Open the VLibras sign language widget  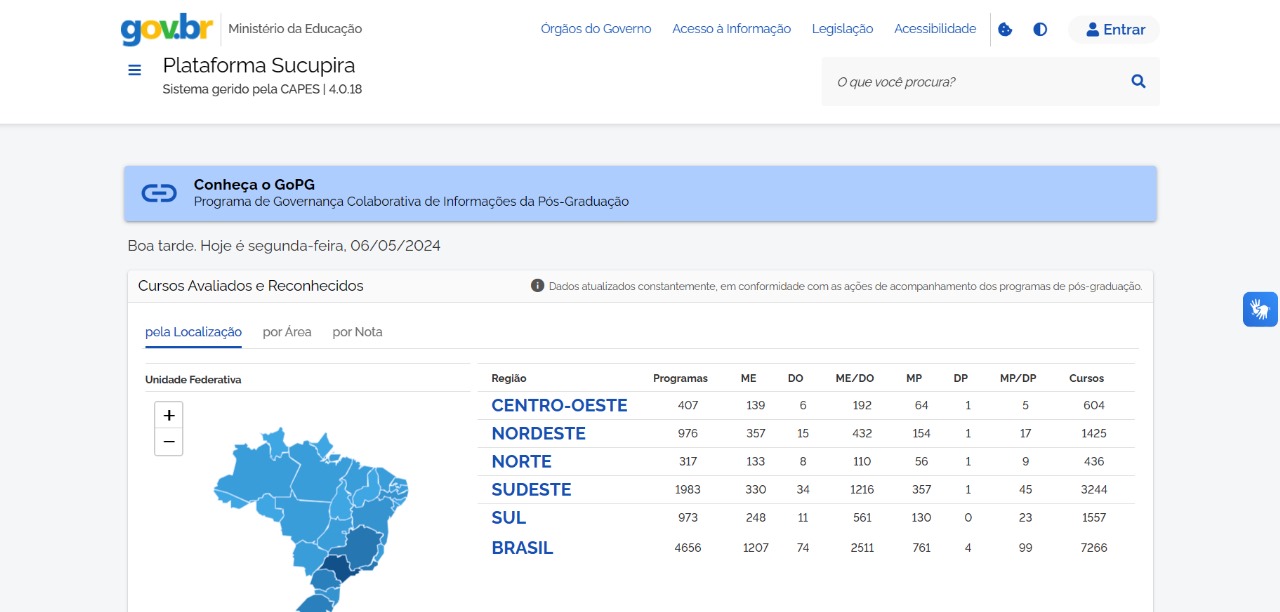click(1260, 309)
